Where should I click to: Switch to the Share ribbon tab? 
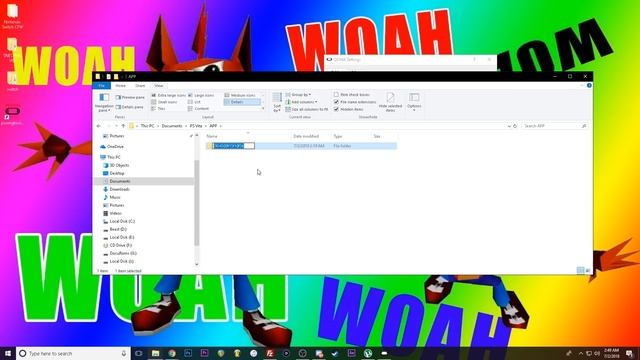[140, 86]
